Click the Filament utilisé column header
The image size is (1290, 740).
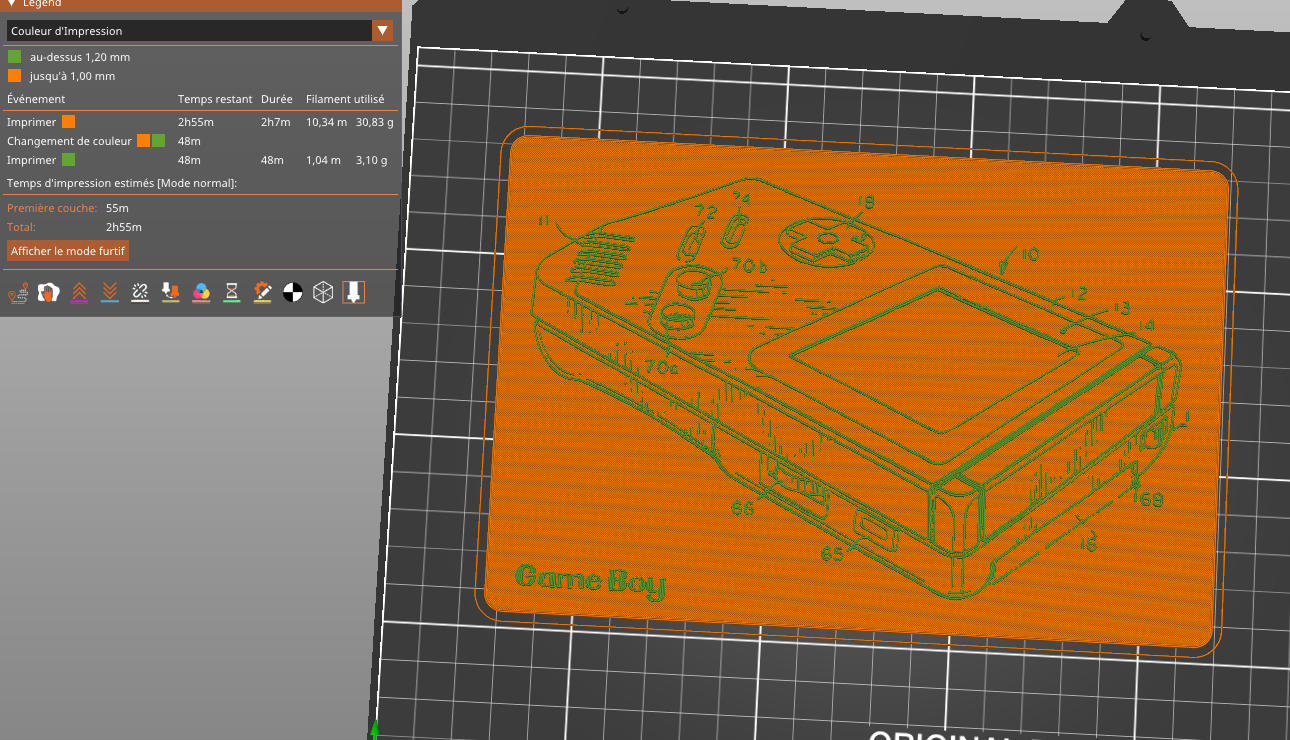pos(346,99)
